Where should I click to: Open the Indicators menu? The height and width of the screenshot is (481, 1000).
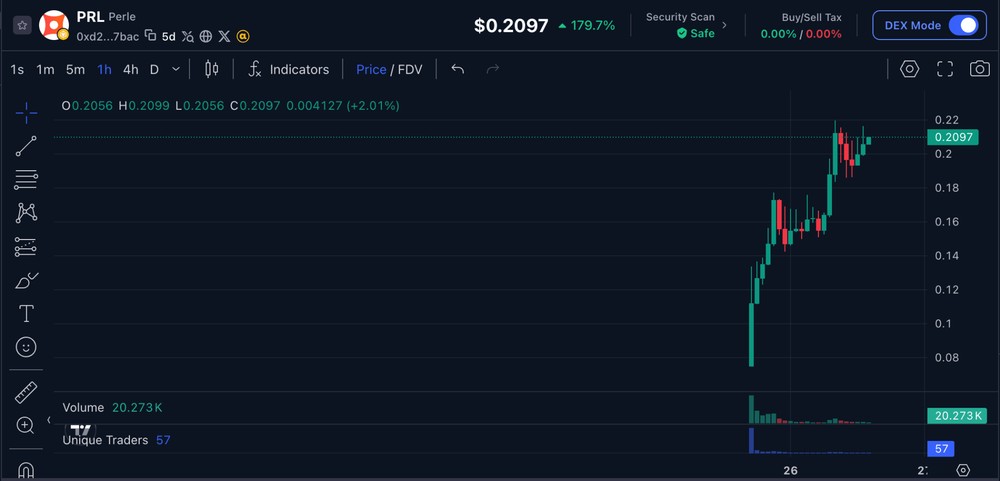pos(289,70)
